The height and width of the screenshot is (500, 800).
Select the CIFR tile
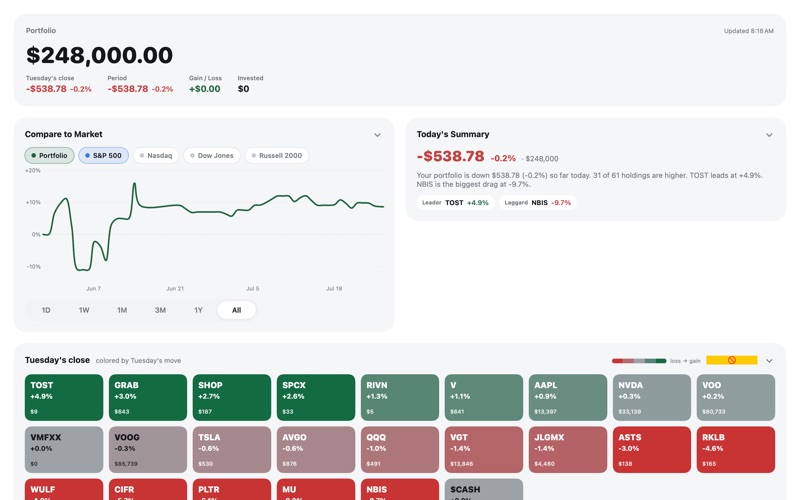pos(148,489)
